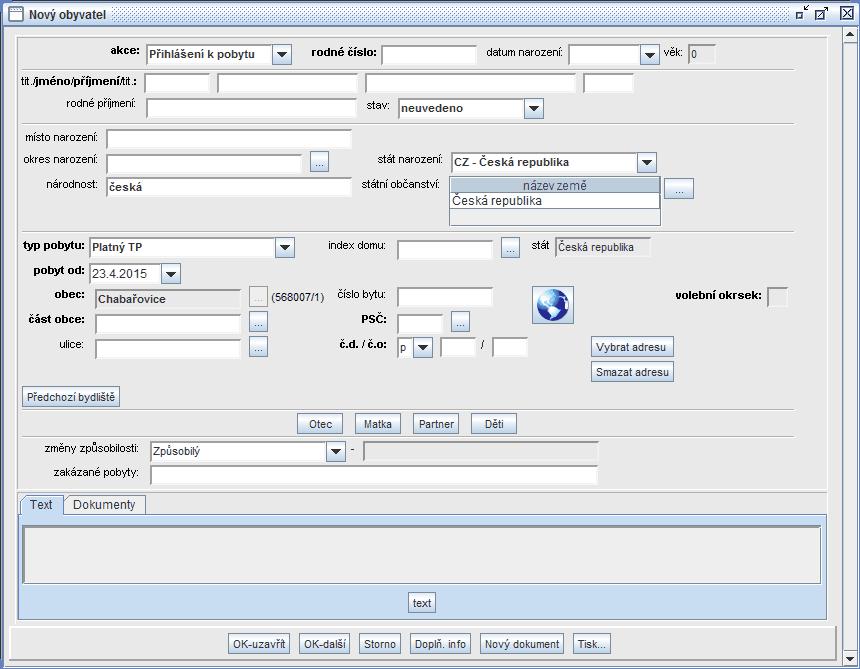
Task: Open index domu browse button
Action: [x=510, y=248]
